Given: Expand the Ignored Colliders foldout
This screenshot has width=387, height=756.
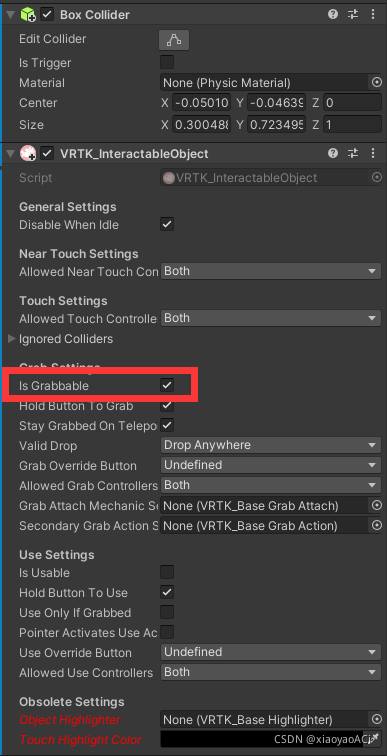Looking at the screenshot, I should (x=12, y=339).
